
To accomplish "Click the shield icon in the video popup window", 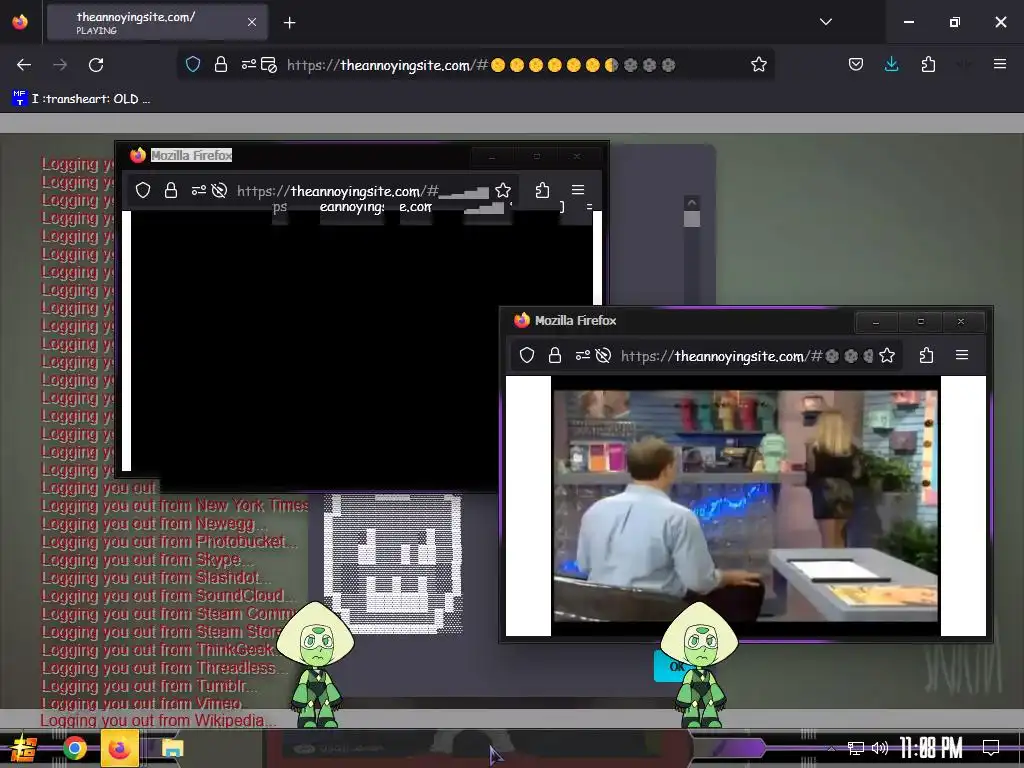I will [x=527, y=355].
